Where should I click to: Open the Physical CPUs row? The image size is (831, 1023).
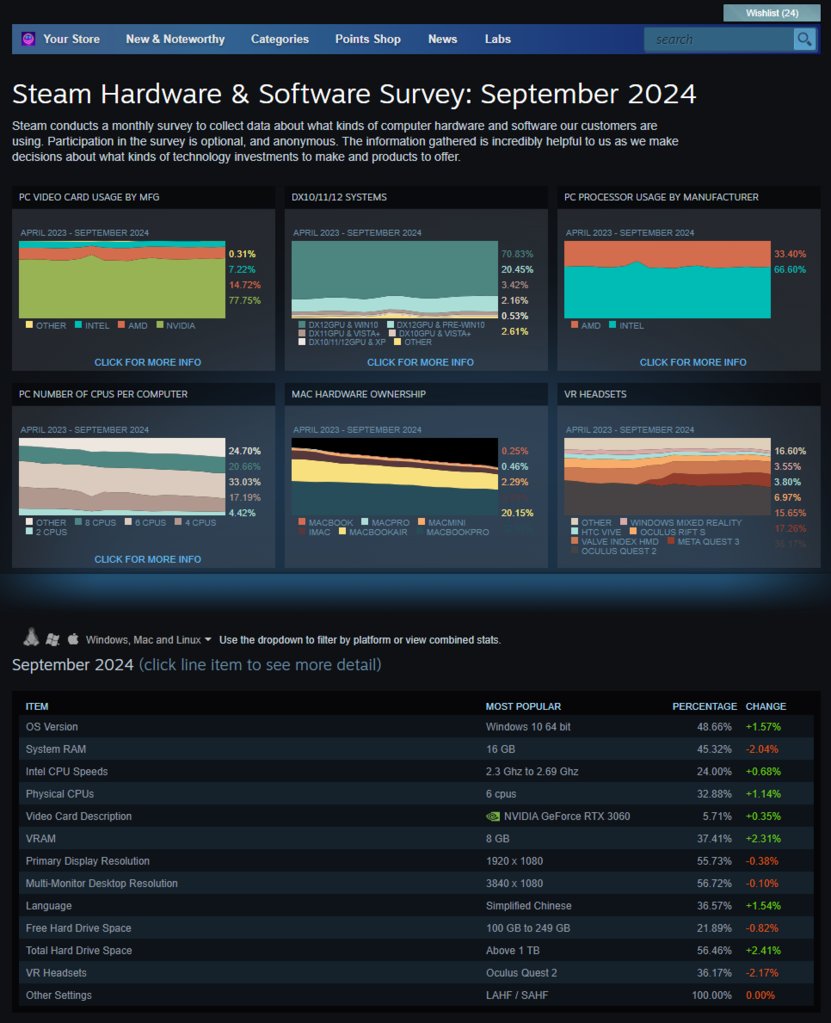tap(416, 794)
